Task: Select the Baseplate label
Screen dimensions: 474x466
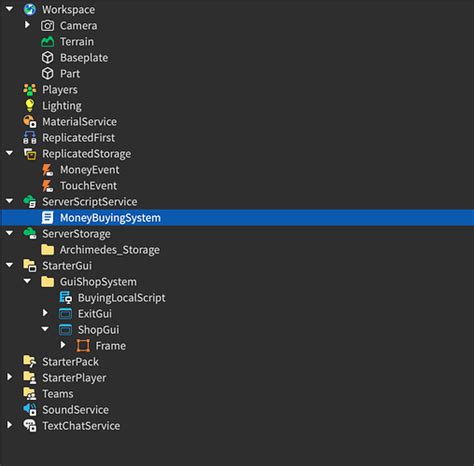Action: click(84, 58)
